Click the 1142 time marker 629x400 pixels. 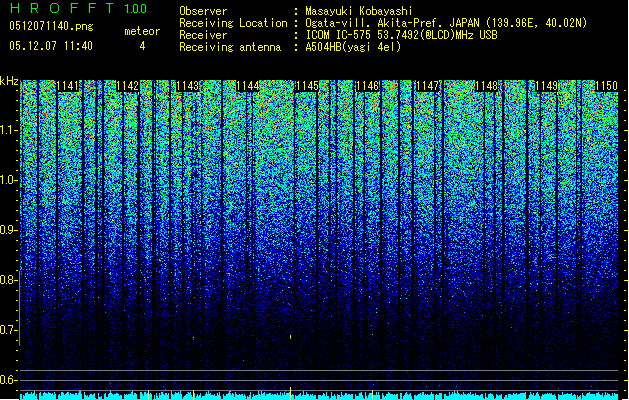[x=128, y=86]
